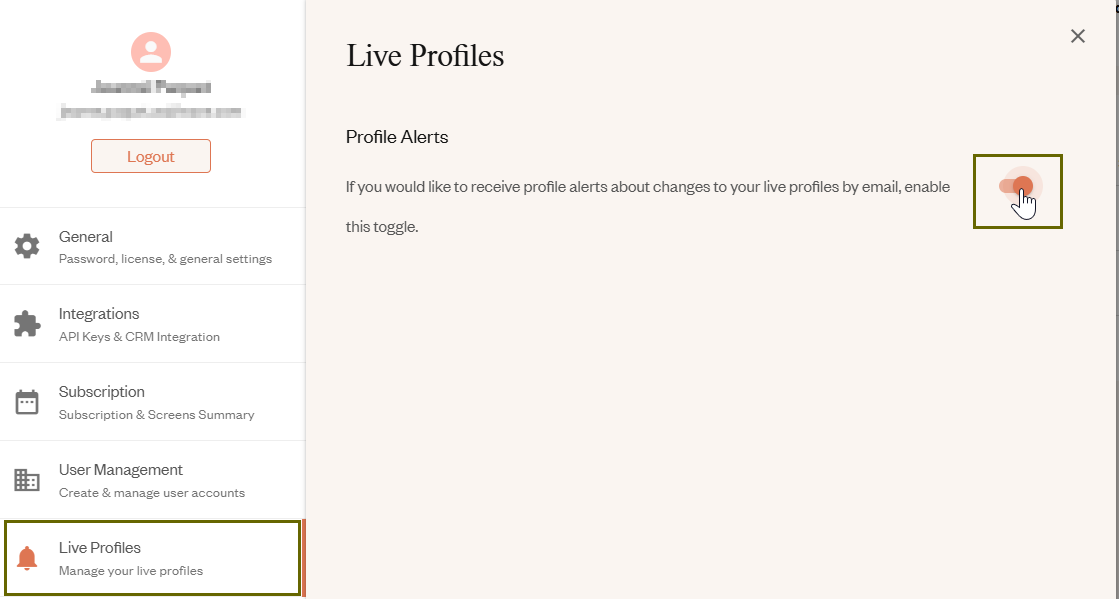Viewport: 1119px width, 599px height.
Task: Click the user's email address text
Action: 150,111
